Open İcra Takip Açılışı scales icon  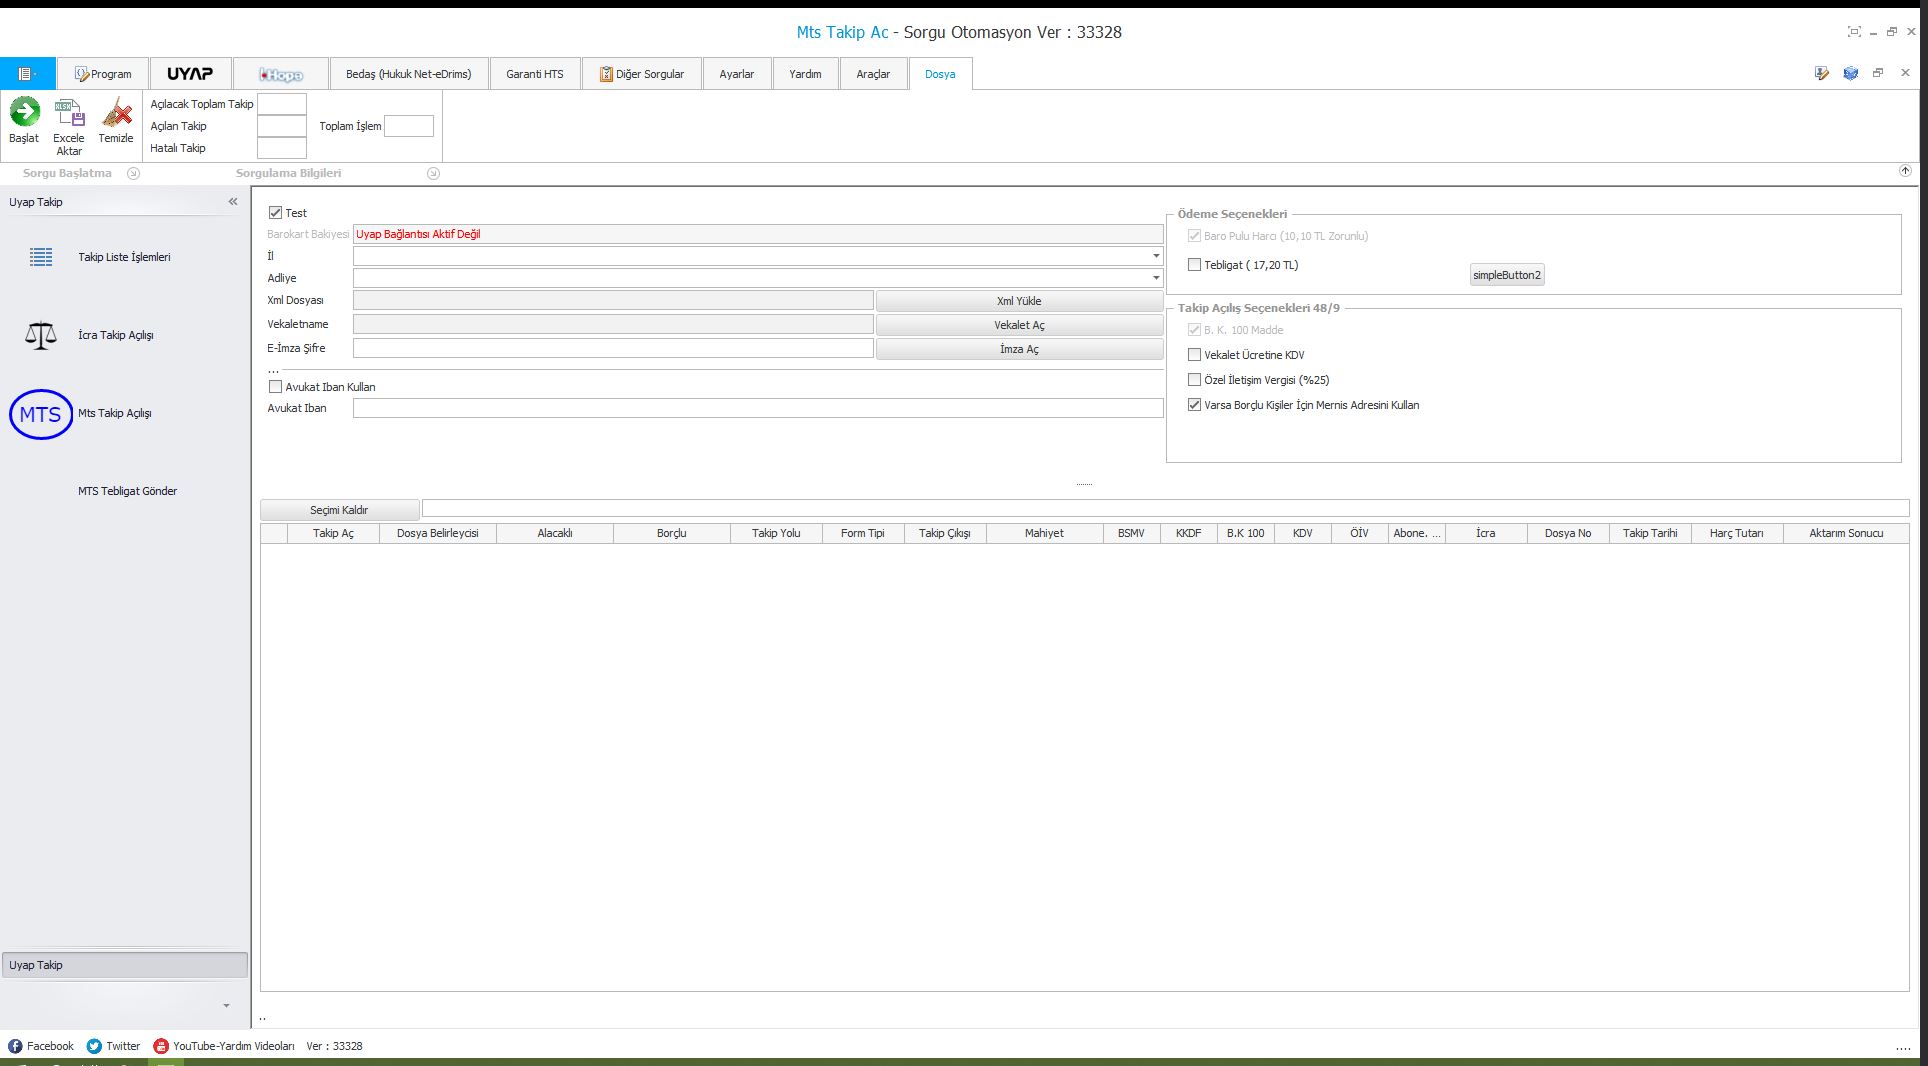pyautogui.click(x=41, y=335)
